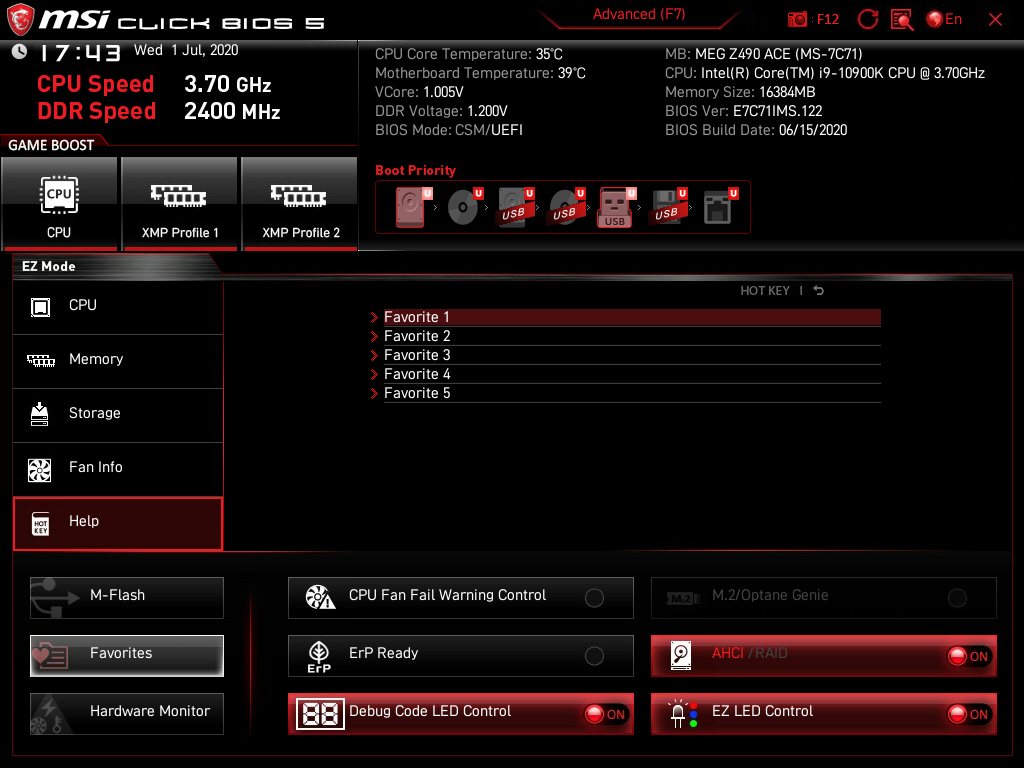Viewport: 1024px width, 768px height.
Task: Select the USB hard disk boot device icon
Action: (516, 207)
